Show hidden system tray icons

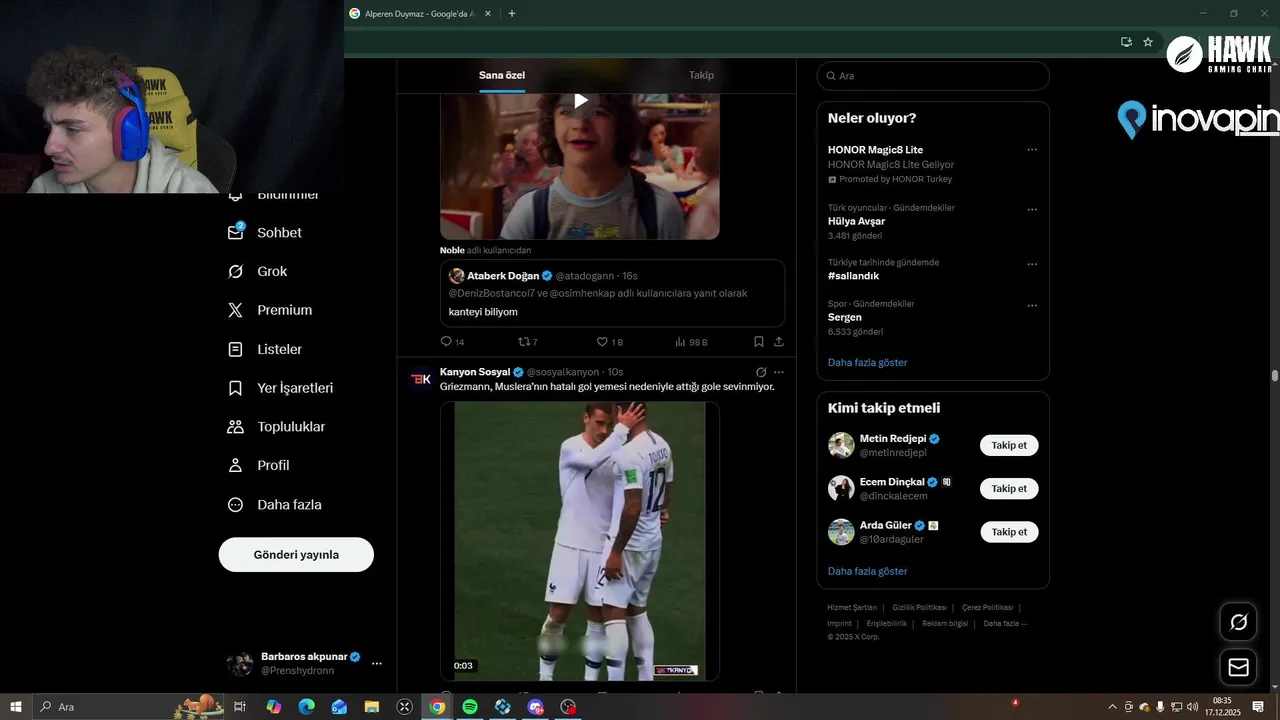[x=1113, y=707]
